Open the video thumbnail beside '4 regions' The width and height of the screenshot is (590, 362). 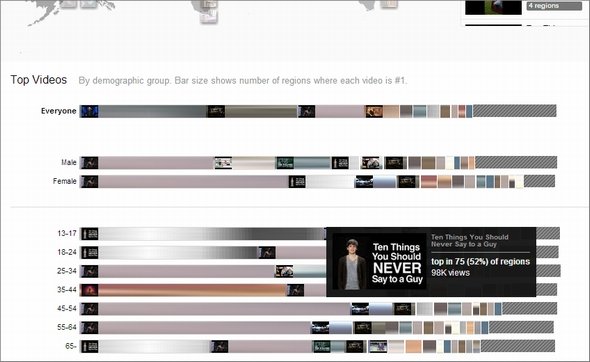click(493, 7)
